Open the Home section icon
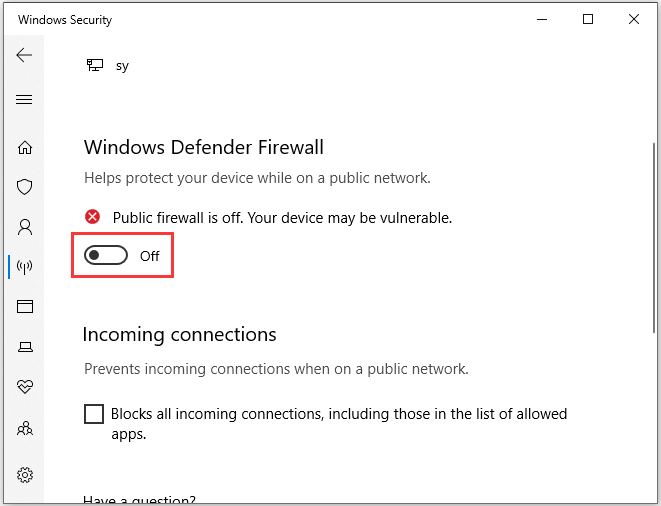The image size is (661, 506). (25, 147)
